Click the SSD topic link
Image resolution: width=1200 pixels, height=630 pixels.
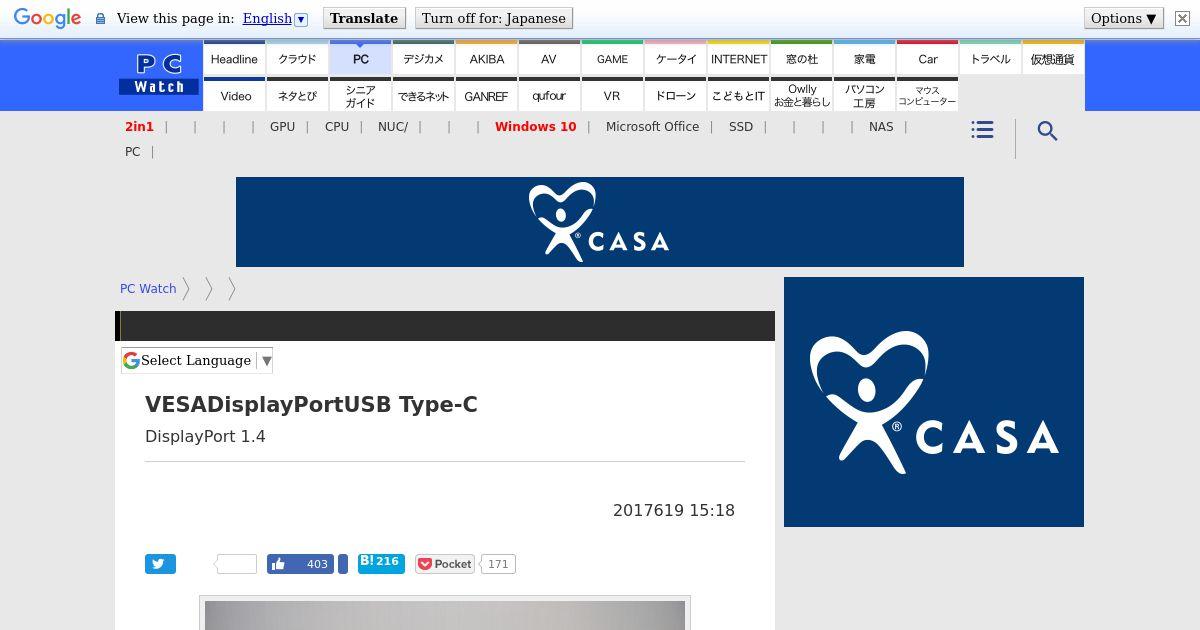point(741,126)
